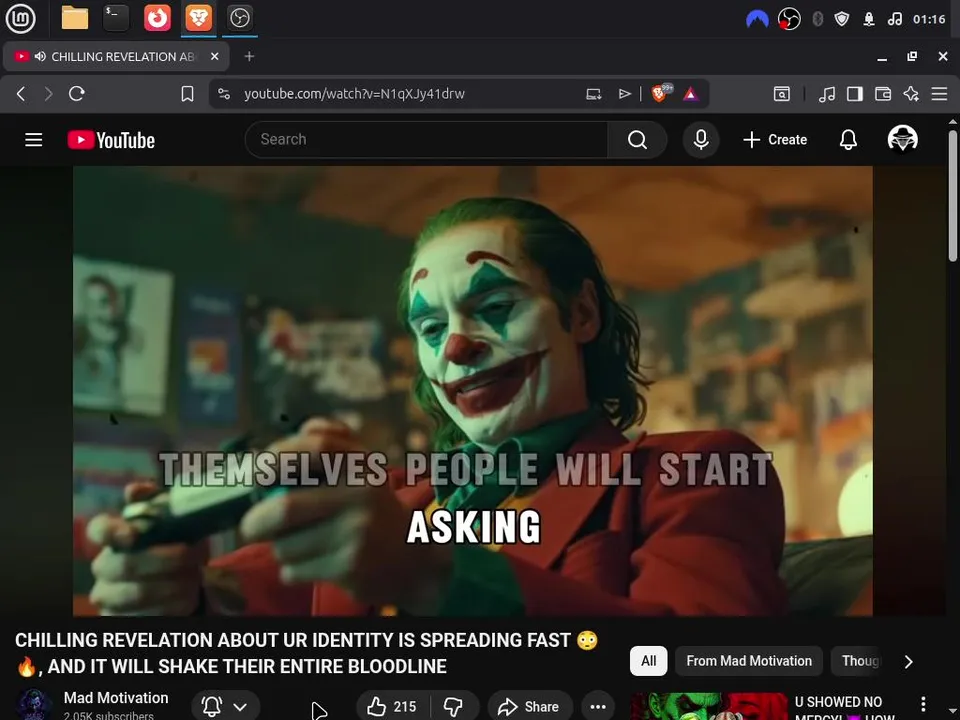Open the U SHOWED NO MERCY video thumbnail
The image size is (960, 720).
point(708,707)
